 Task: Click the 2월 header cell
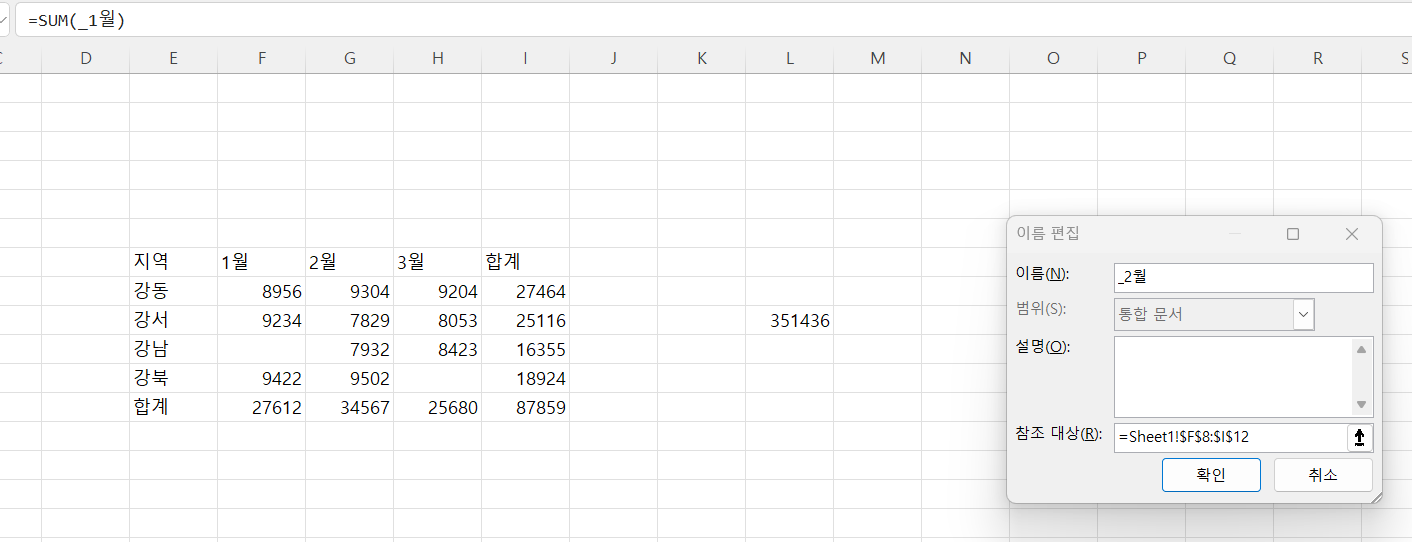(350, 262)
